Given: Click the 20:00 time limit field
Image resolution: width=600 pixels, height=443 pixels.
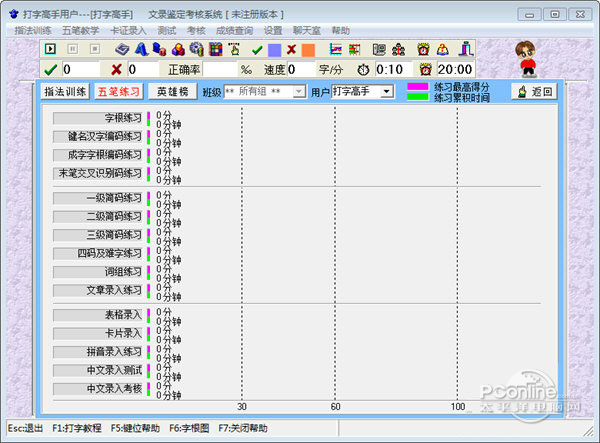Looking at the screenshot, I should 455,69.
